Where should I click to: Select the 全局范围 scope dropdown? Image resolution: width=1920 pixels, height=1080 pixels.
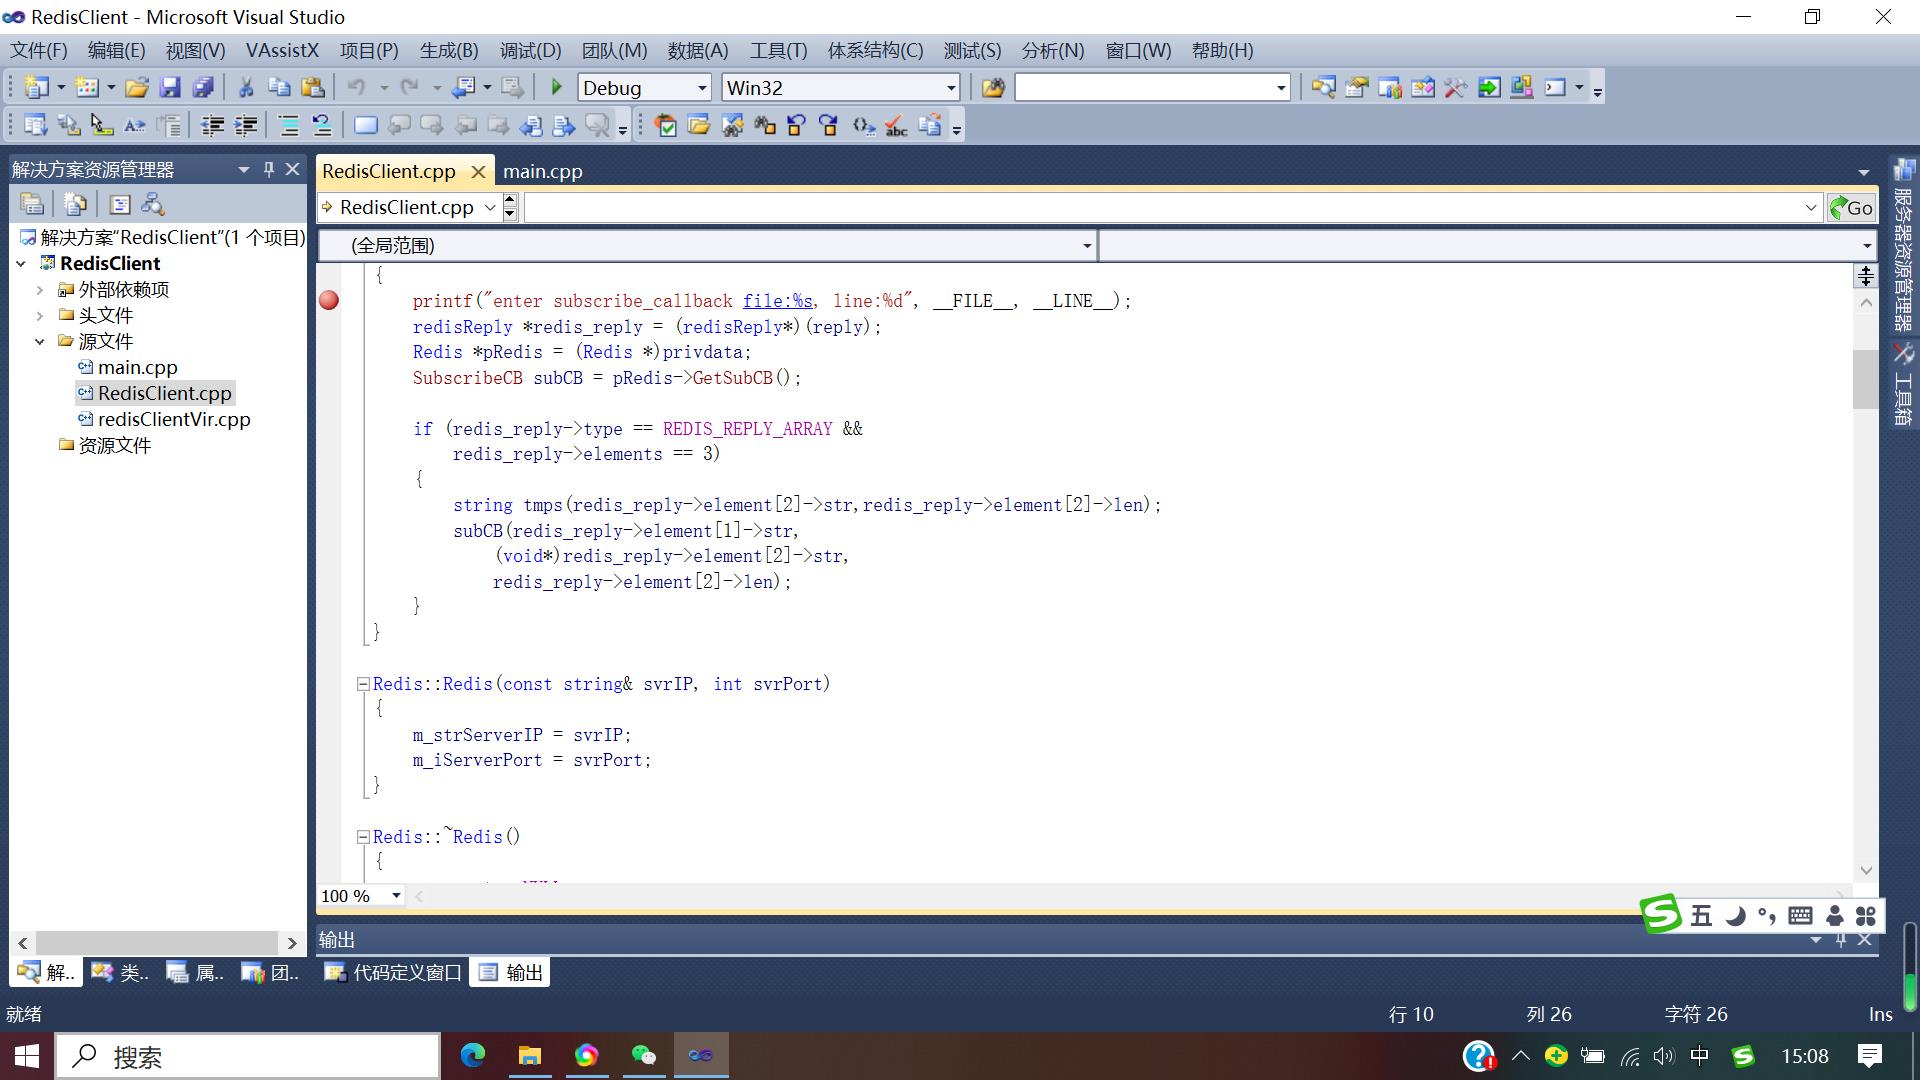pos(712,245)
